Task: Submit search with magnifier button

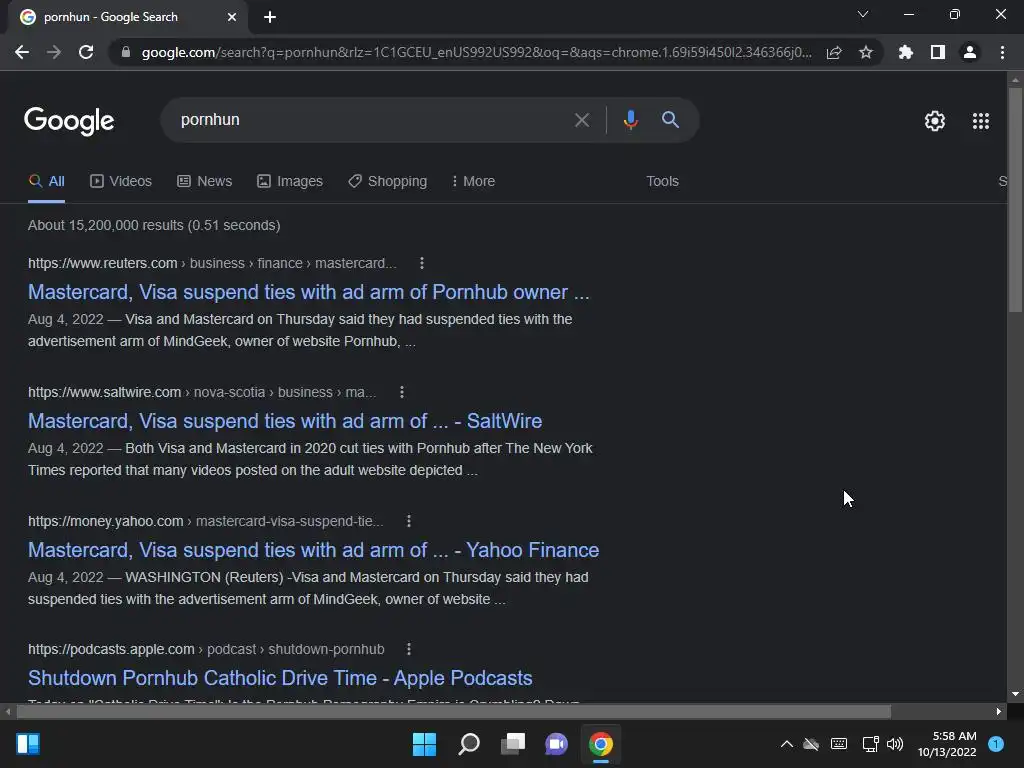Action: 670,120
